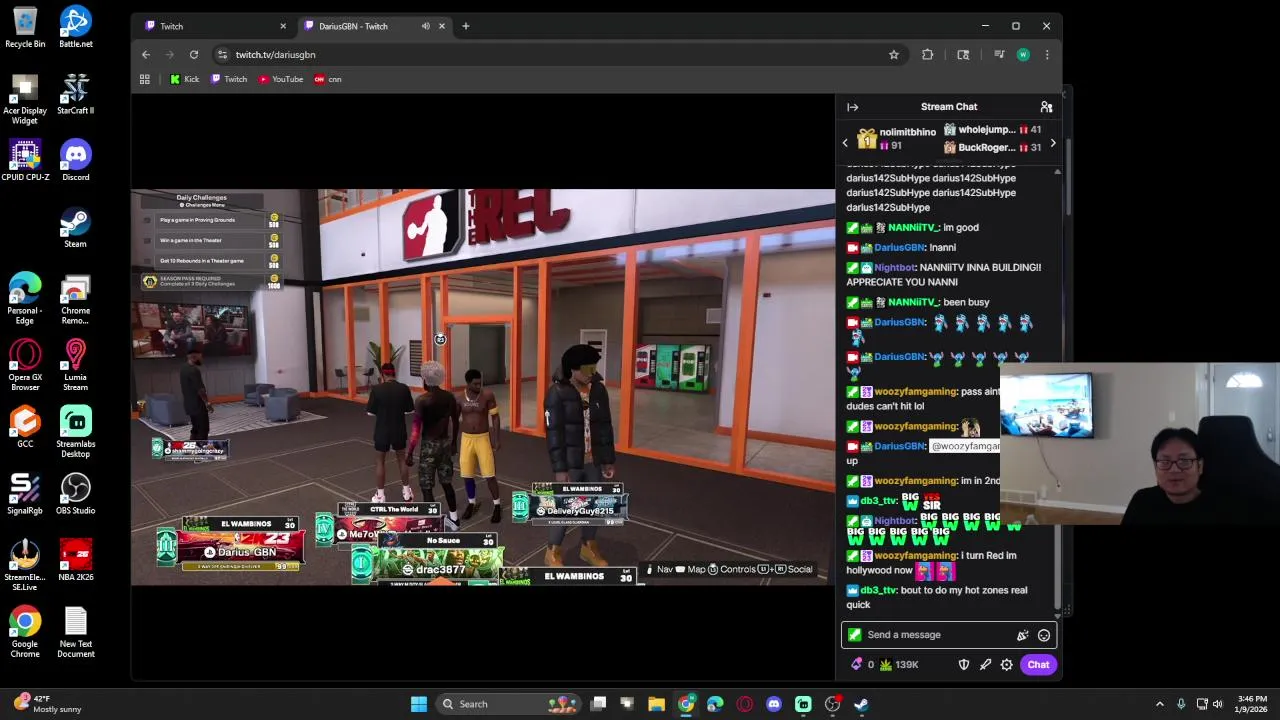Open Chrome three-dot menu
This screenshot has height=720, width=1280.
pyautogui.click(x=1047, y=55)
